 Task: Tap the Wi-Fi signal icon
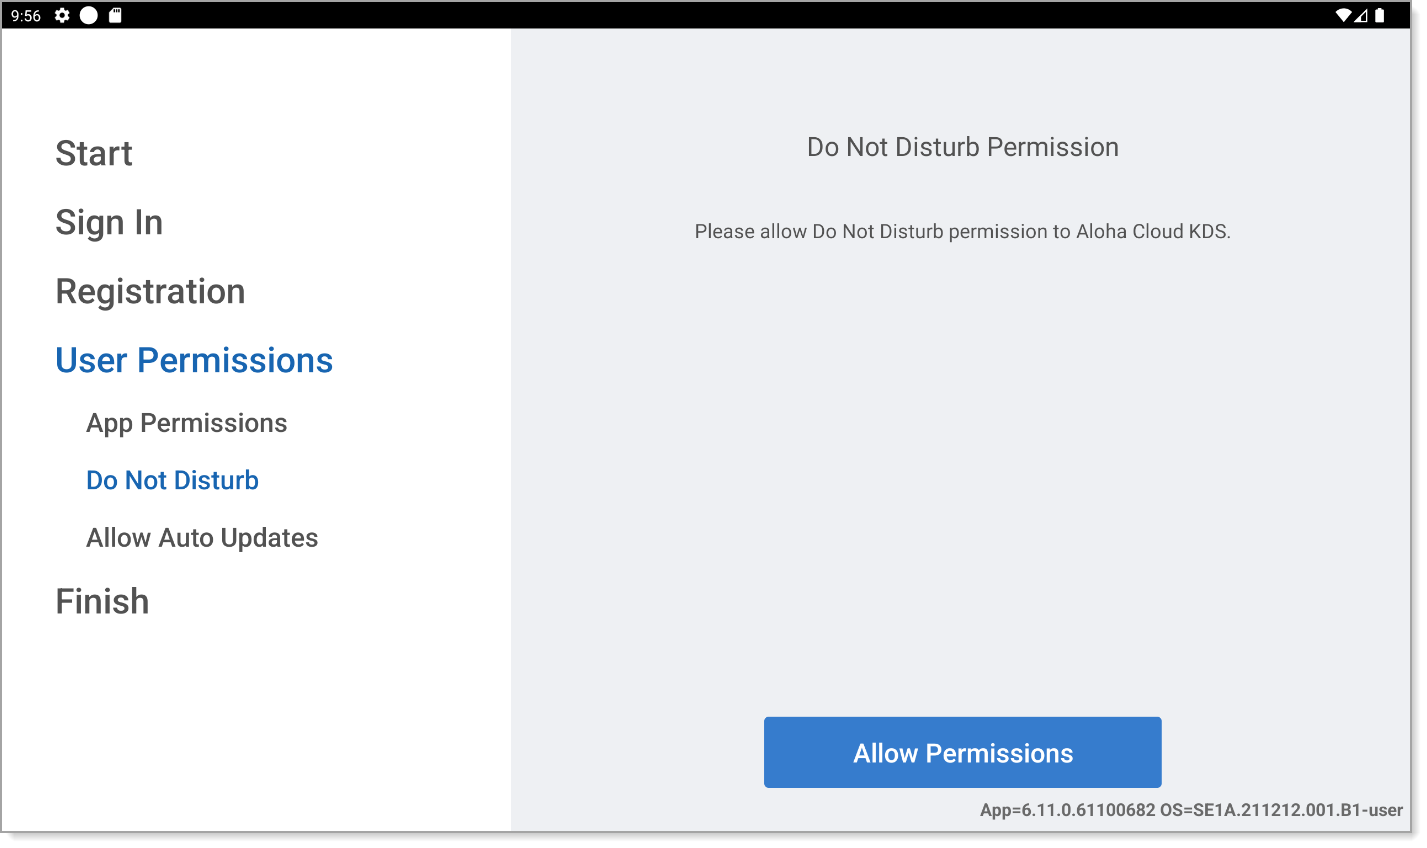pos(1344,15)
